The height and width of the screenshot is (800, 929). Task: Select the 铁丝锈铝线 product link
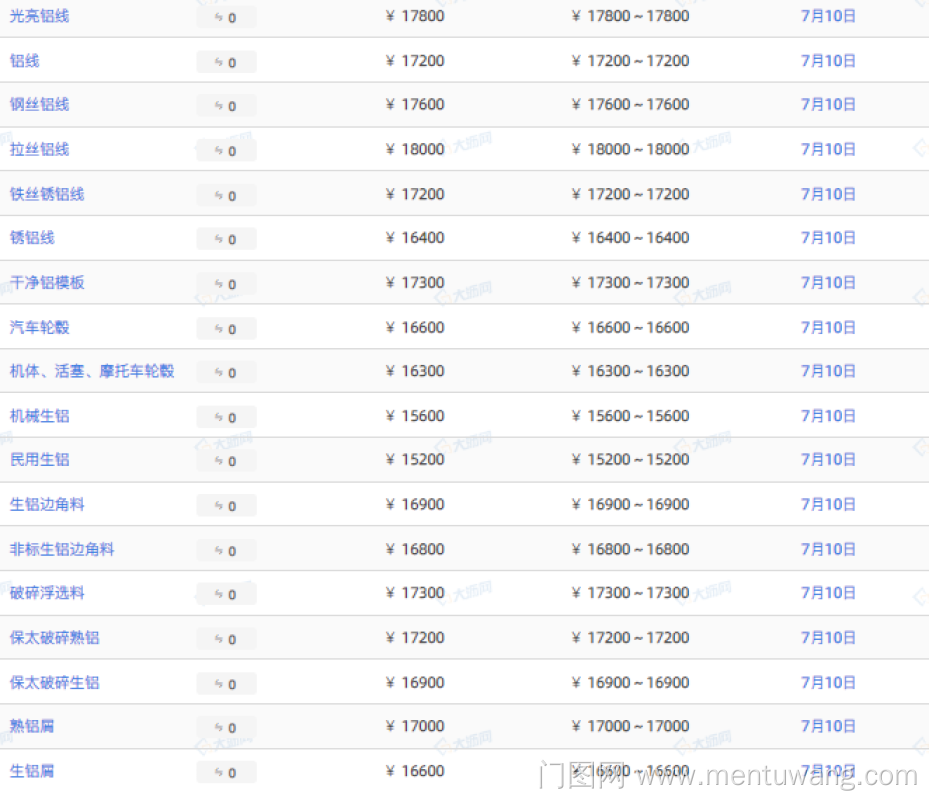[47, 194]
